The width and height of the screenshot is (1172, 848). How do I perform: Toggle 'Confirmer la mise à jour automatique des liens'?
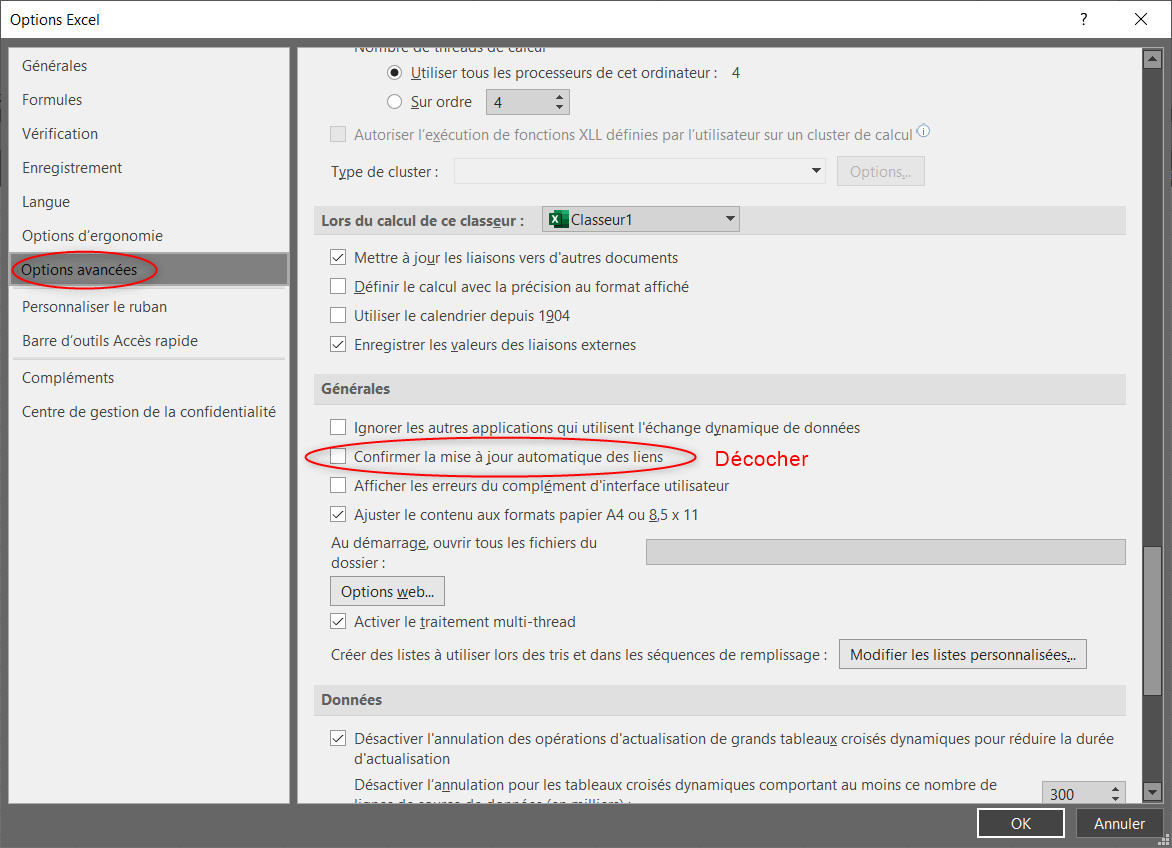click(338, 457)
